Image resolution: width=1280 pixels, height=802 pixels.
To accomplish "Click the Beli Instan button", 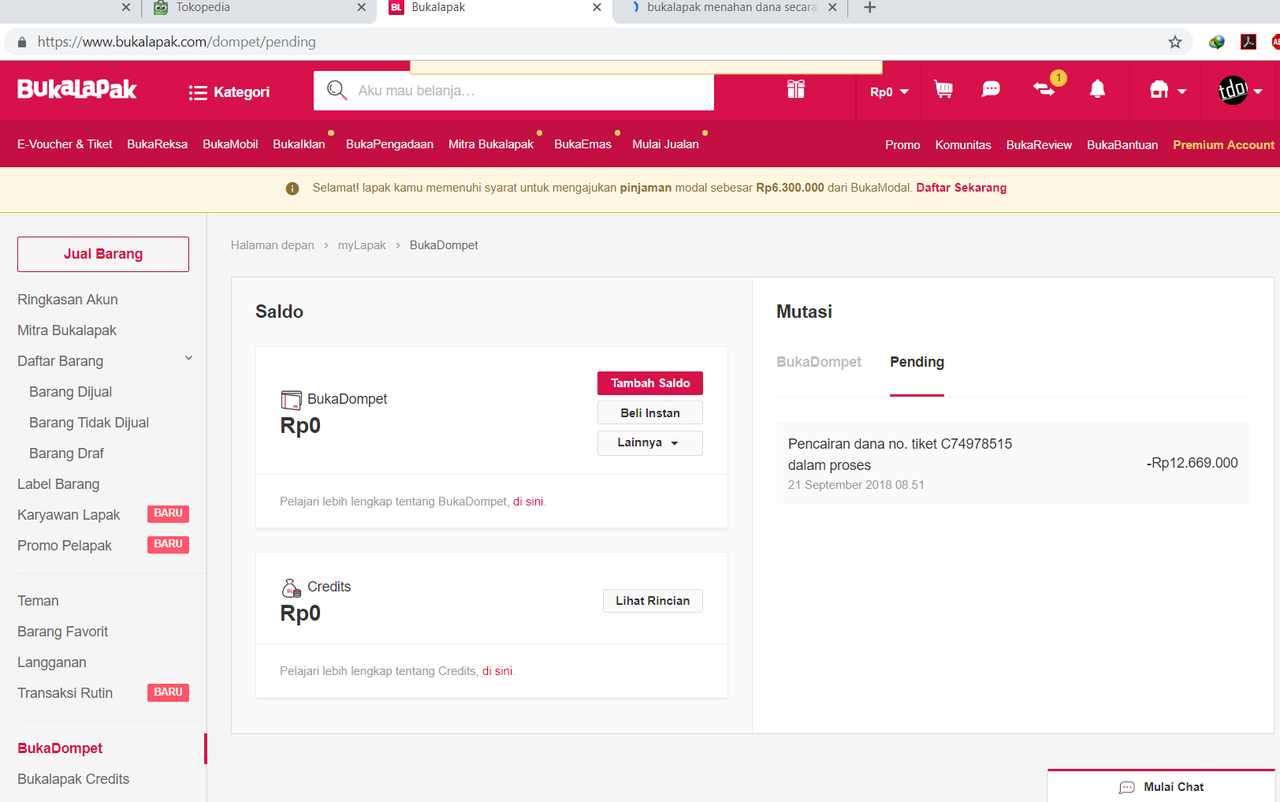I will point(650,413).
